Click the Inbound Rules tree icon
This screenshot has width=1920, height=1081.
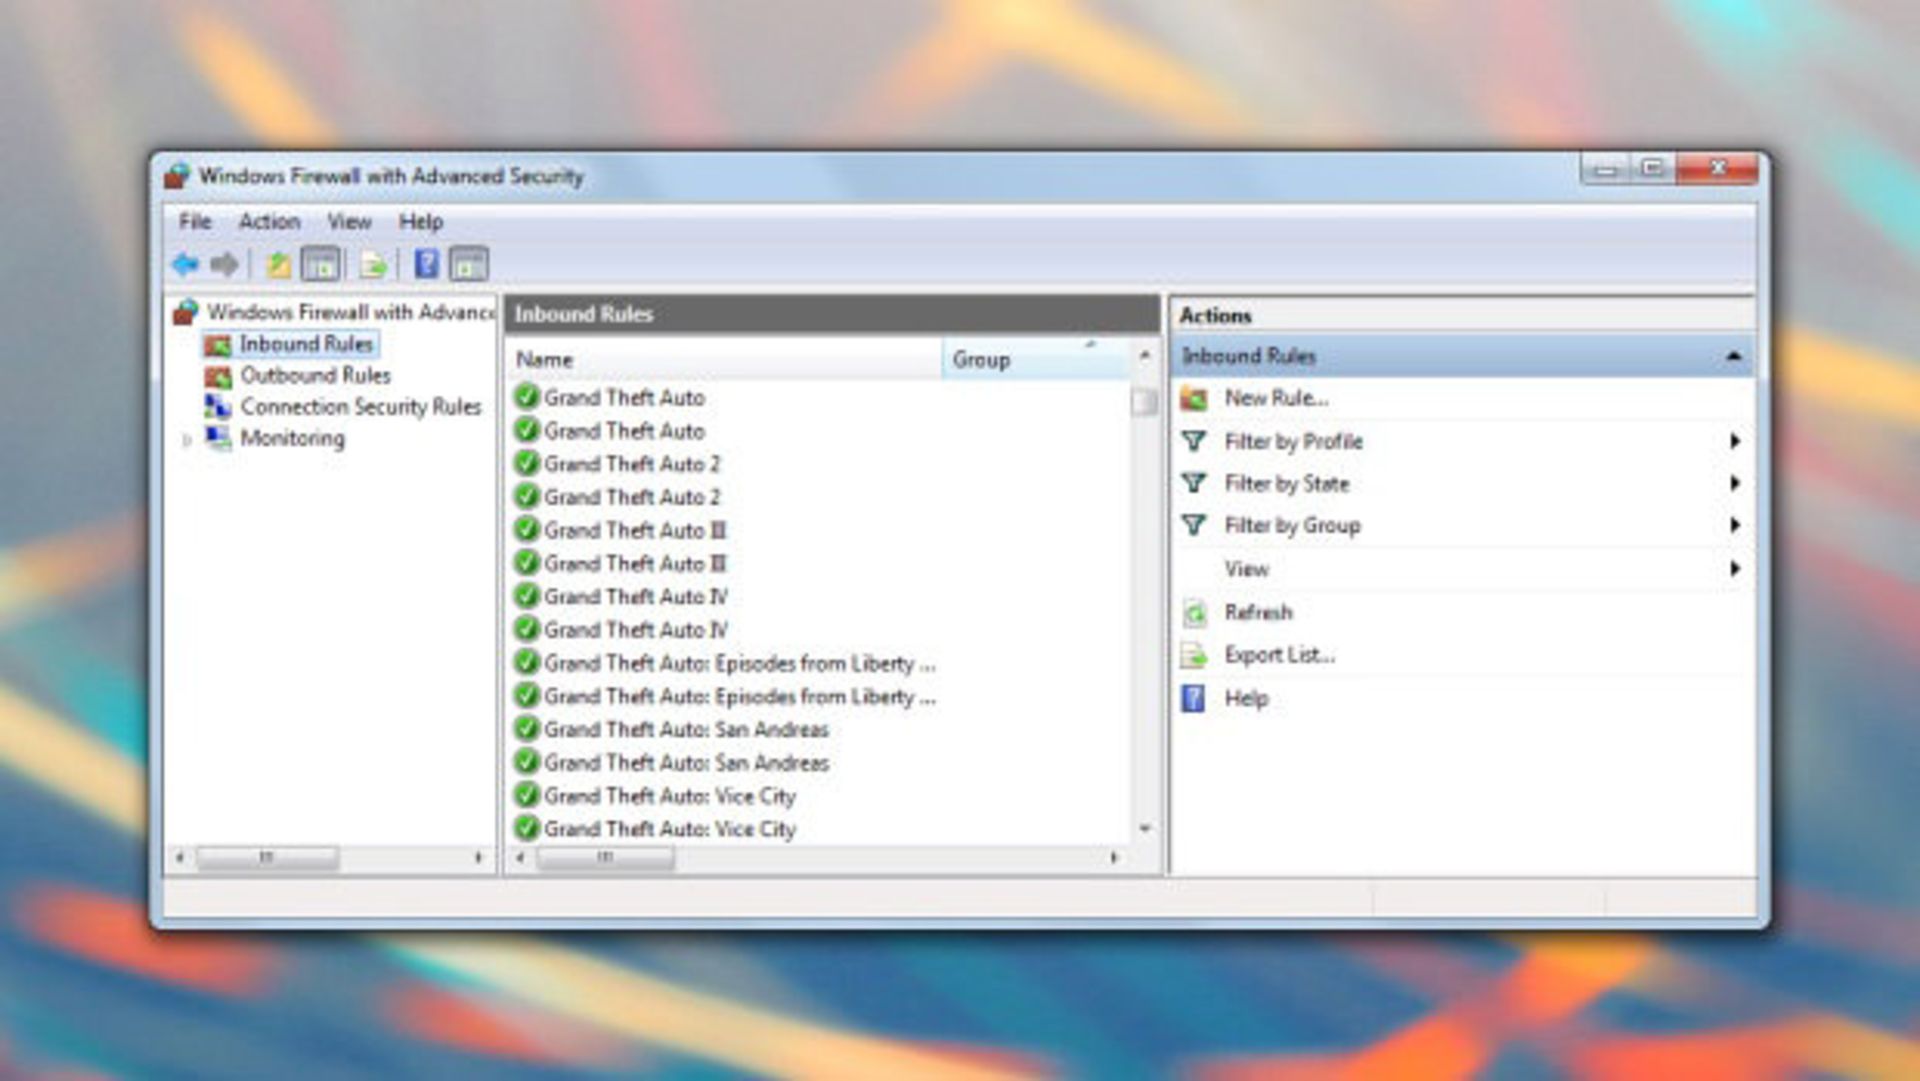click(x=218, y=345)
